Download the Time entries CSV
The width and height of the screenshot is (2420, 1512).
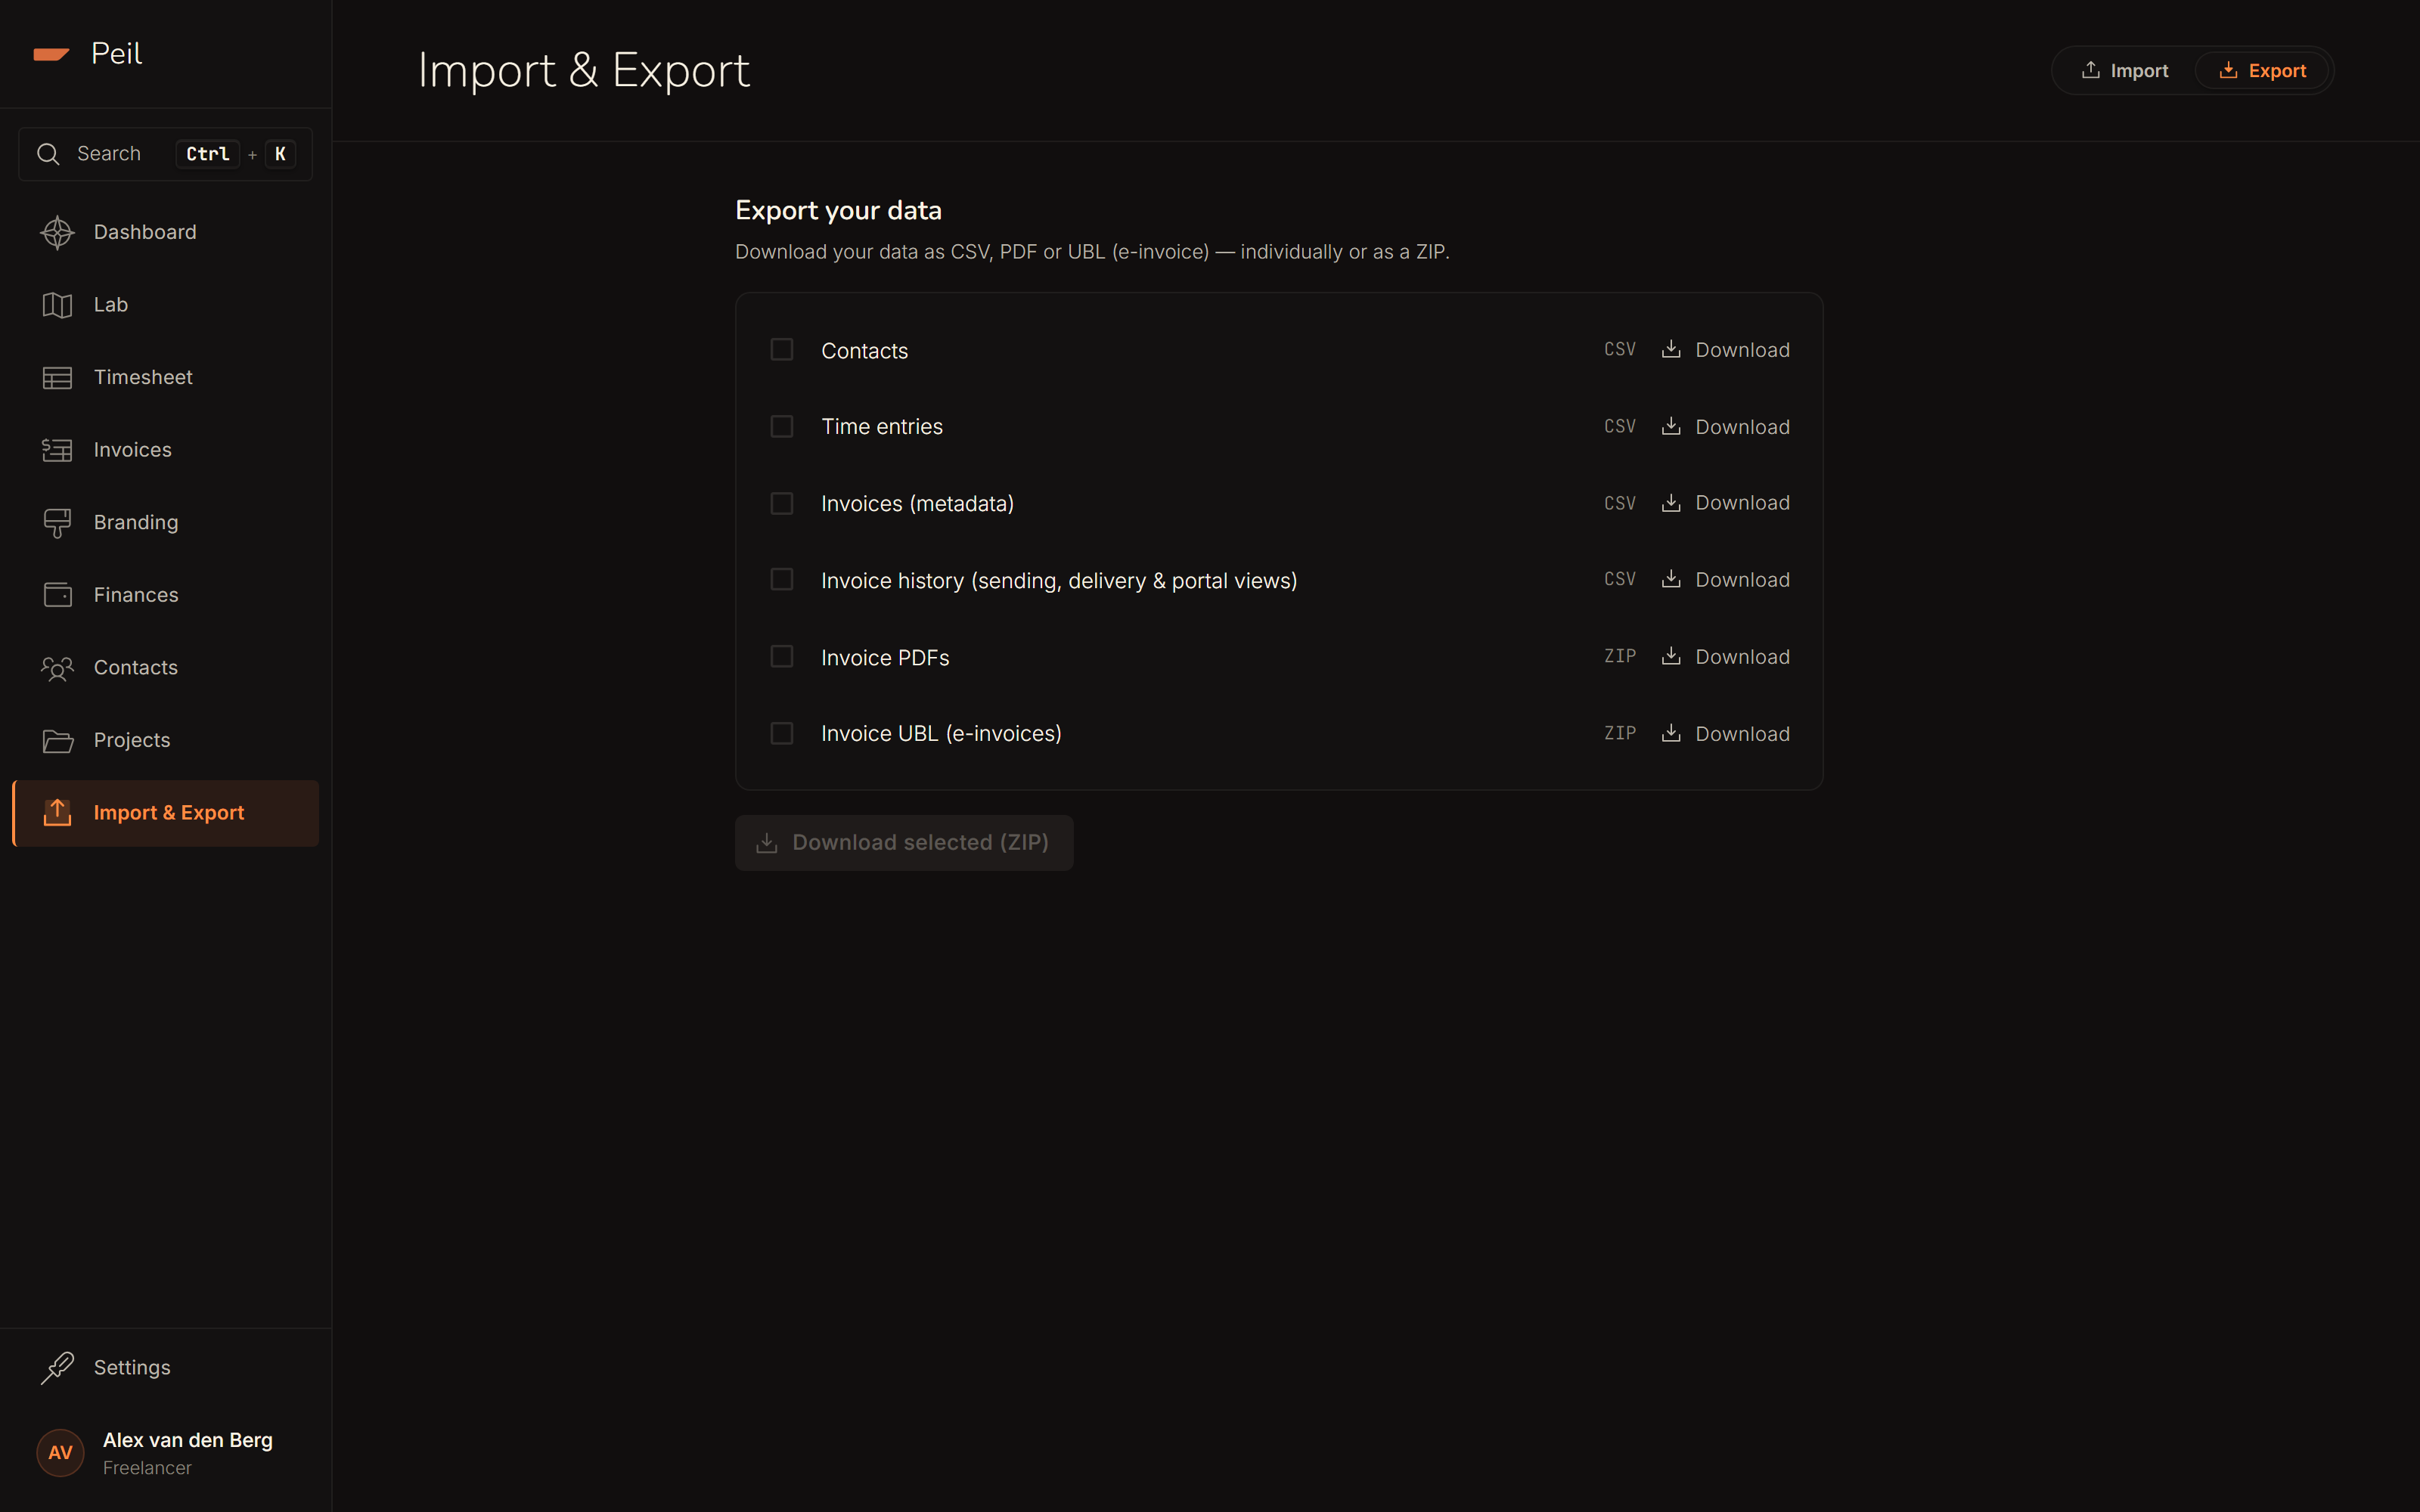(1726, 427)
